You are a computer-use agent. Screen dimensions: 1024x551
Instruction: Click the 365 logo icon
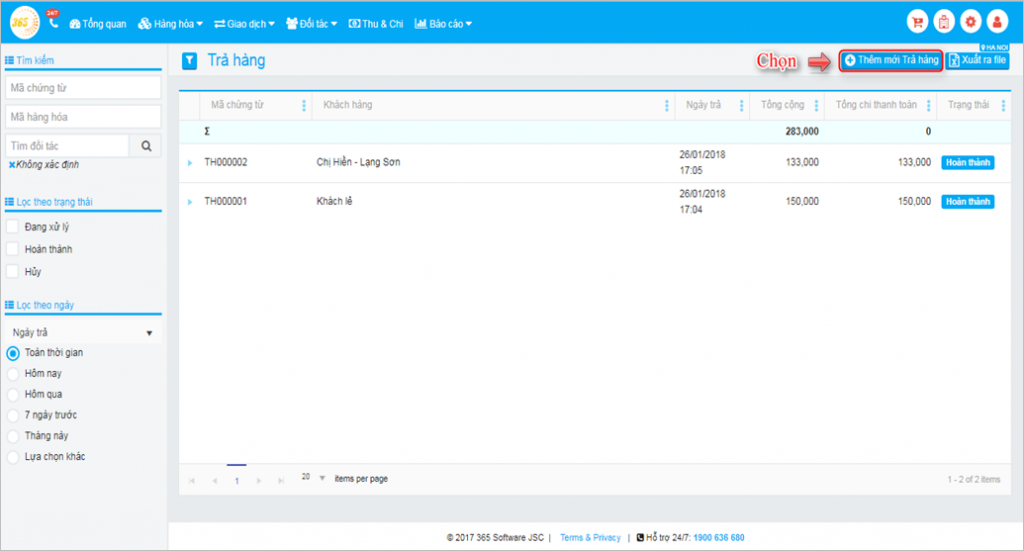click(24, 23)
